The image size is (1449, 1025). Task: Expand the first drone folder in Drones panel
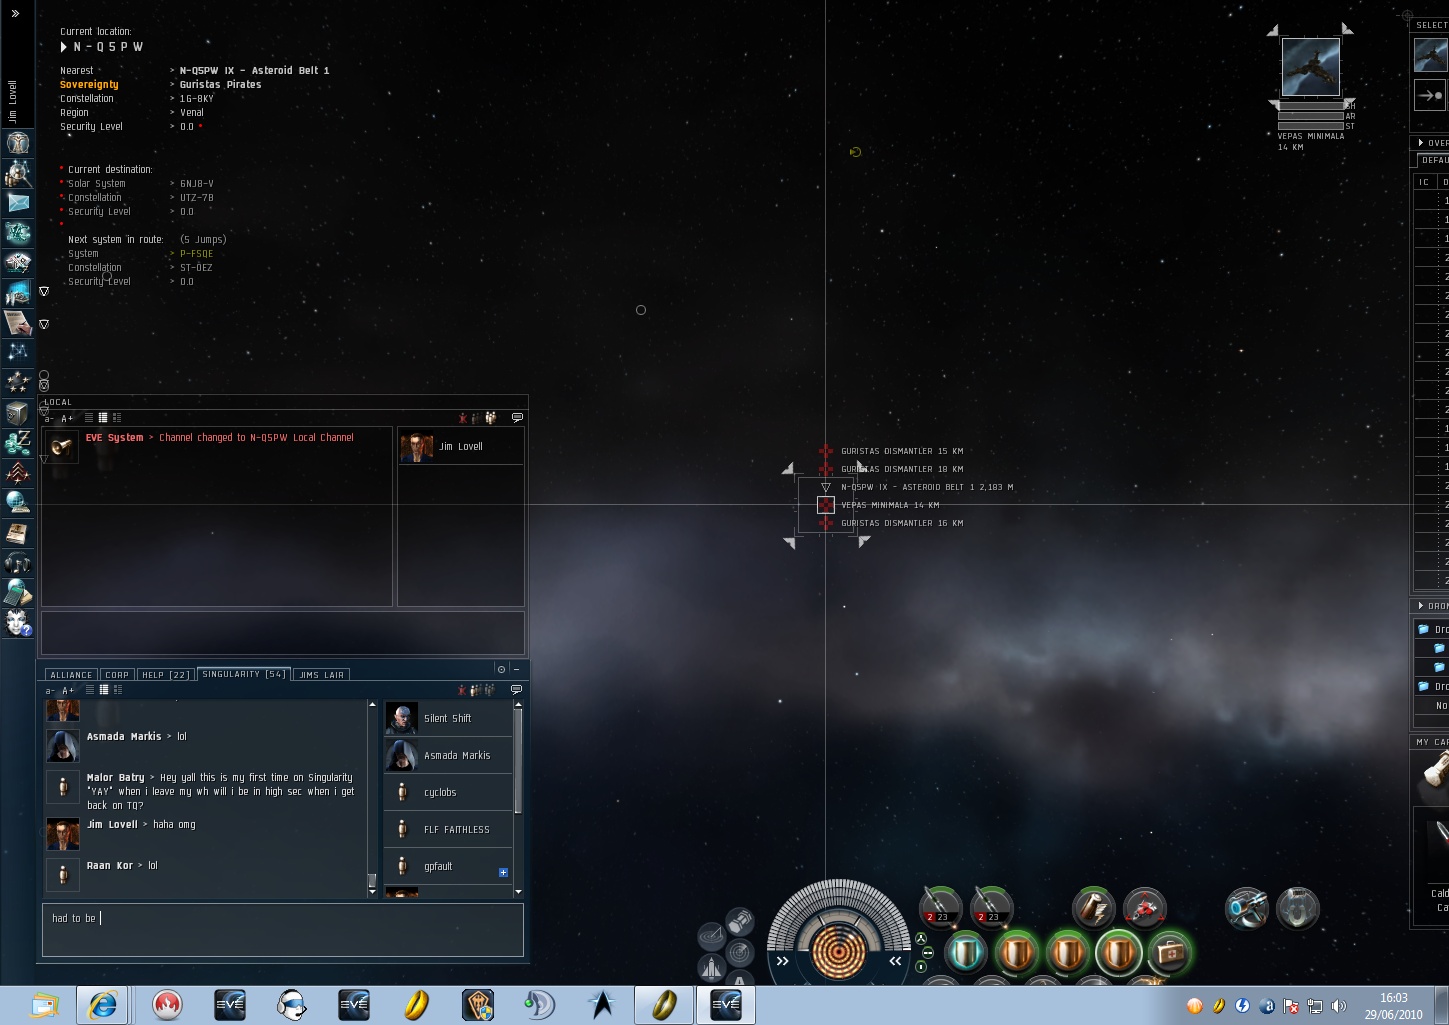[1423, 629]
